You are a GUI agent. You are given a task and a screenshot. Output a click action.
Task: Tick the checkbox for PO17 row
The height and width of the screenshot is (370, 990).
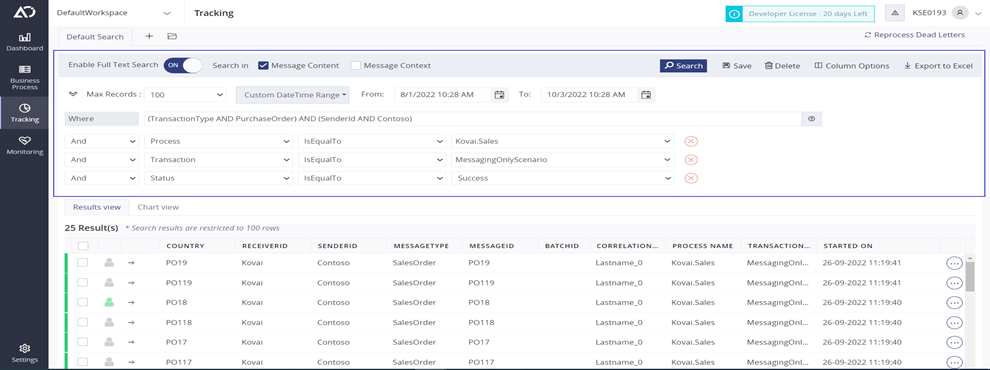coord(83,342)
